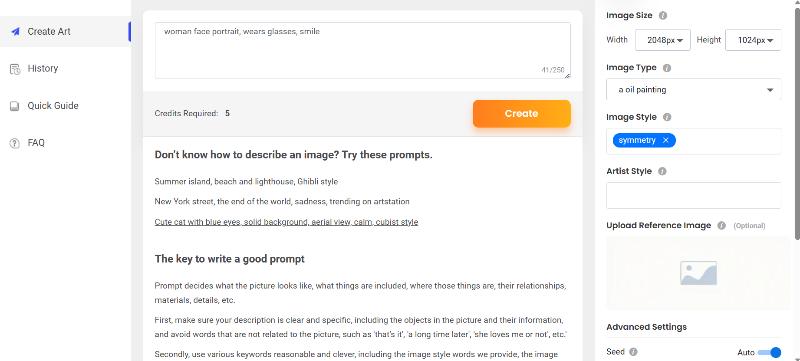This screenshot has height=361, width=800.
Task: Click the info icon beside Image Style
Action: (x=667, y=117)
